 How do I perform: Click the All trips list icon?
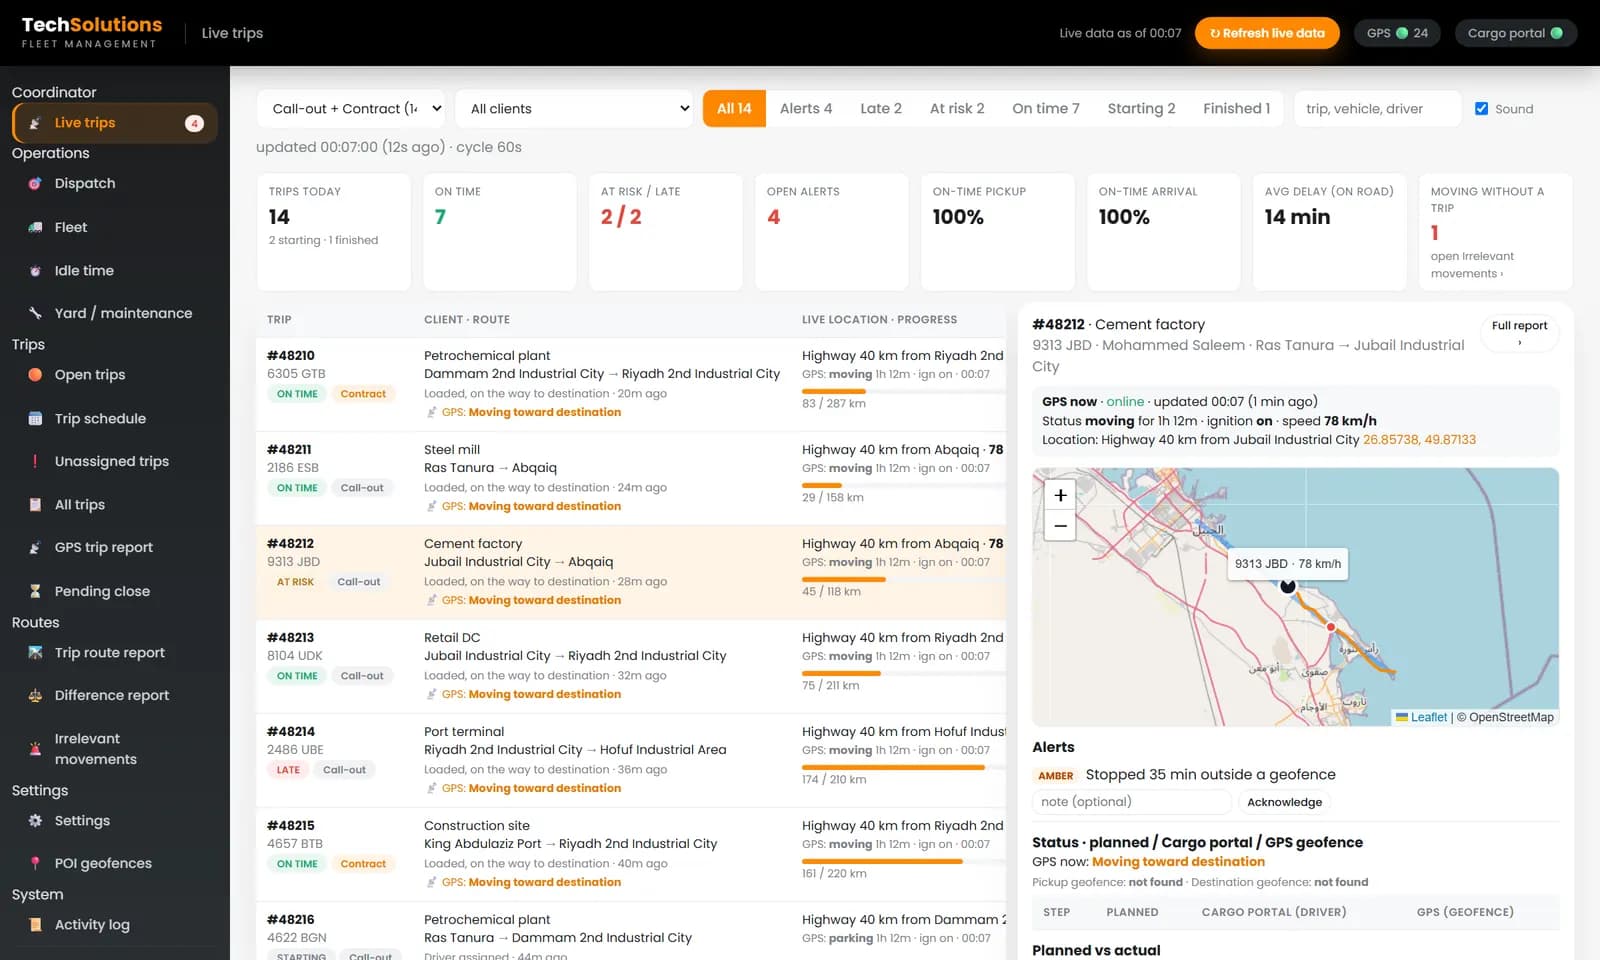click(x=35, y=505)
